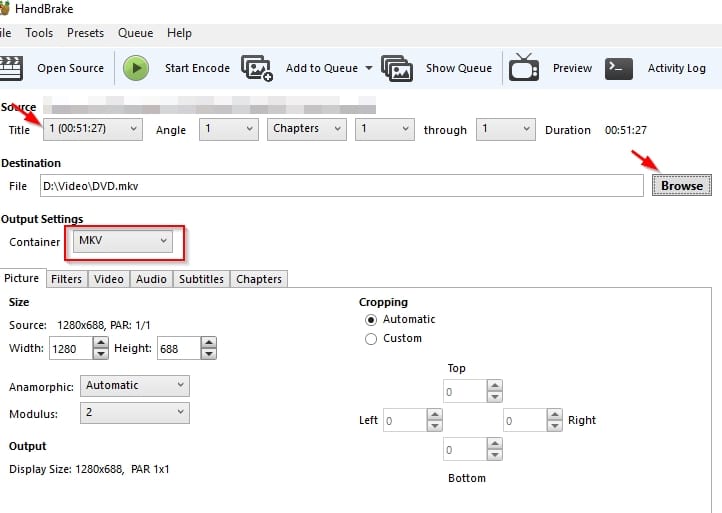
Task: Click the Height input field
Action: tap(179, 349)
